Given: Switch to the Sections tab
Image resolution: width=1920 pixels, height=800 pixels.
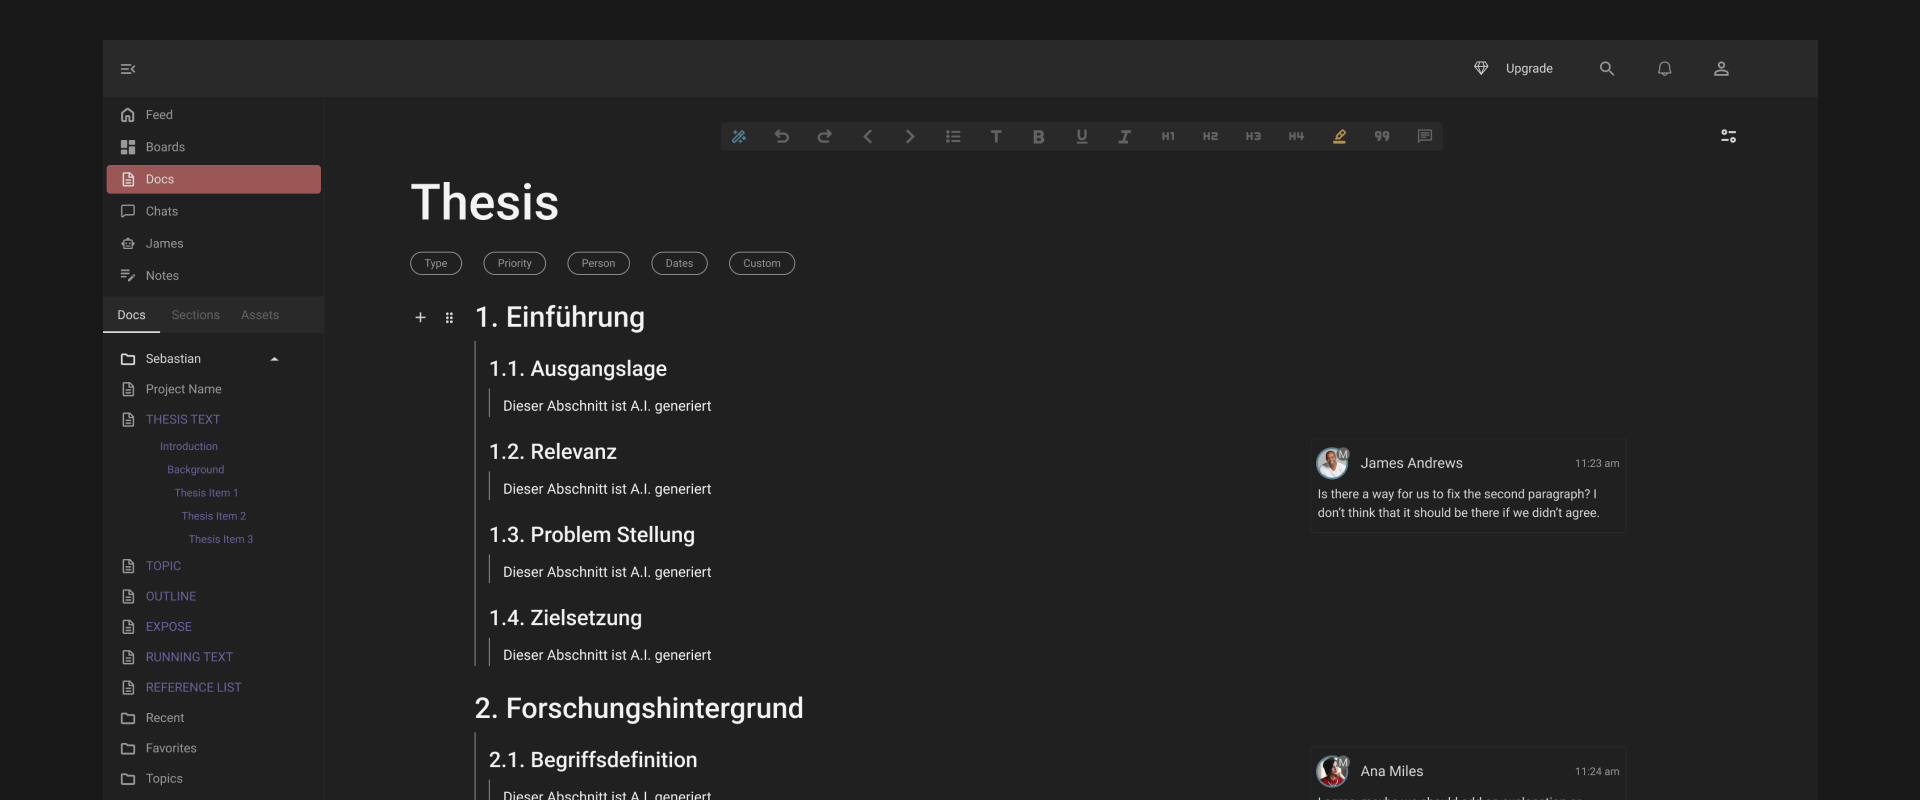Looking at the screenshot, I should tap(195, 315).
